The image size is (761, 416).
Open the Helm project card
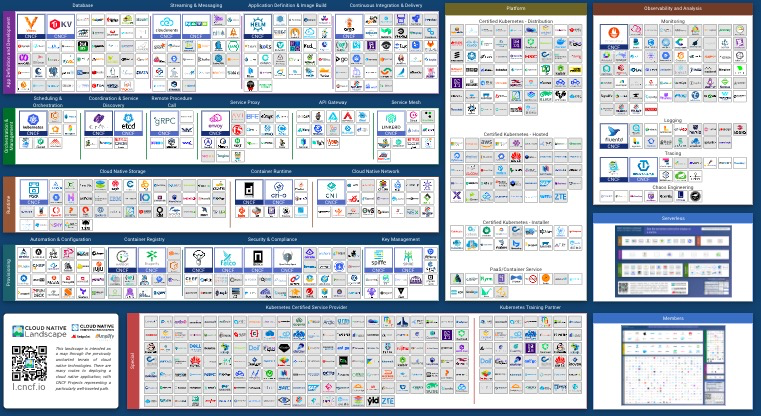click(x=258, y=26)
